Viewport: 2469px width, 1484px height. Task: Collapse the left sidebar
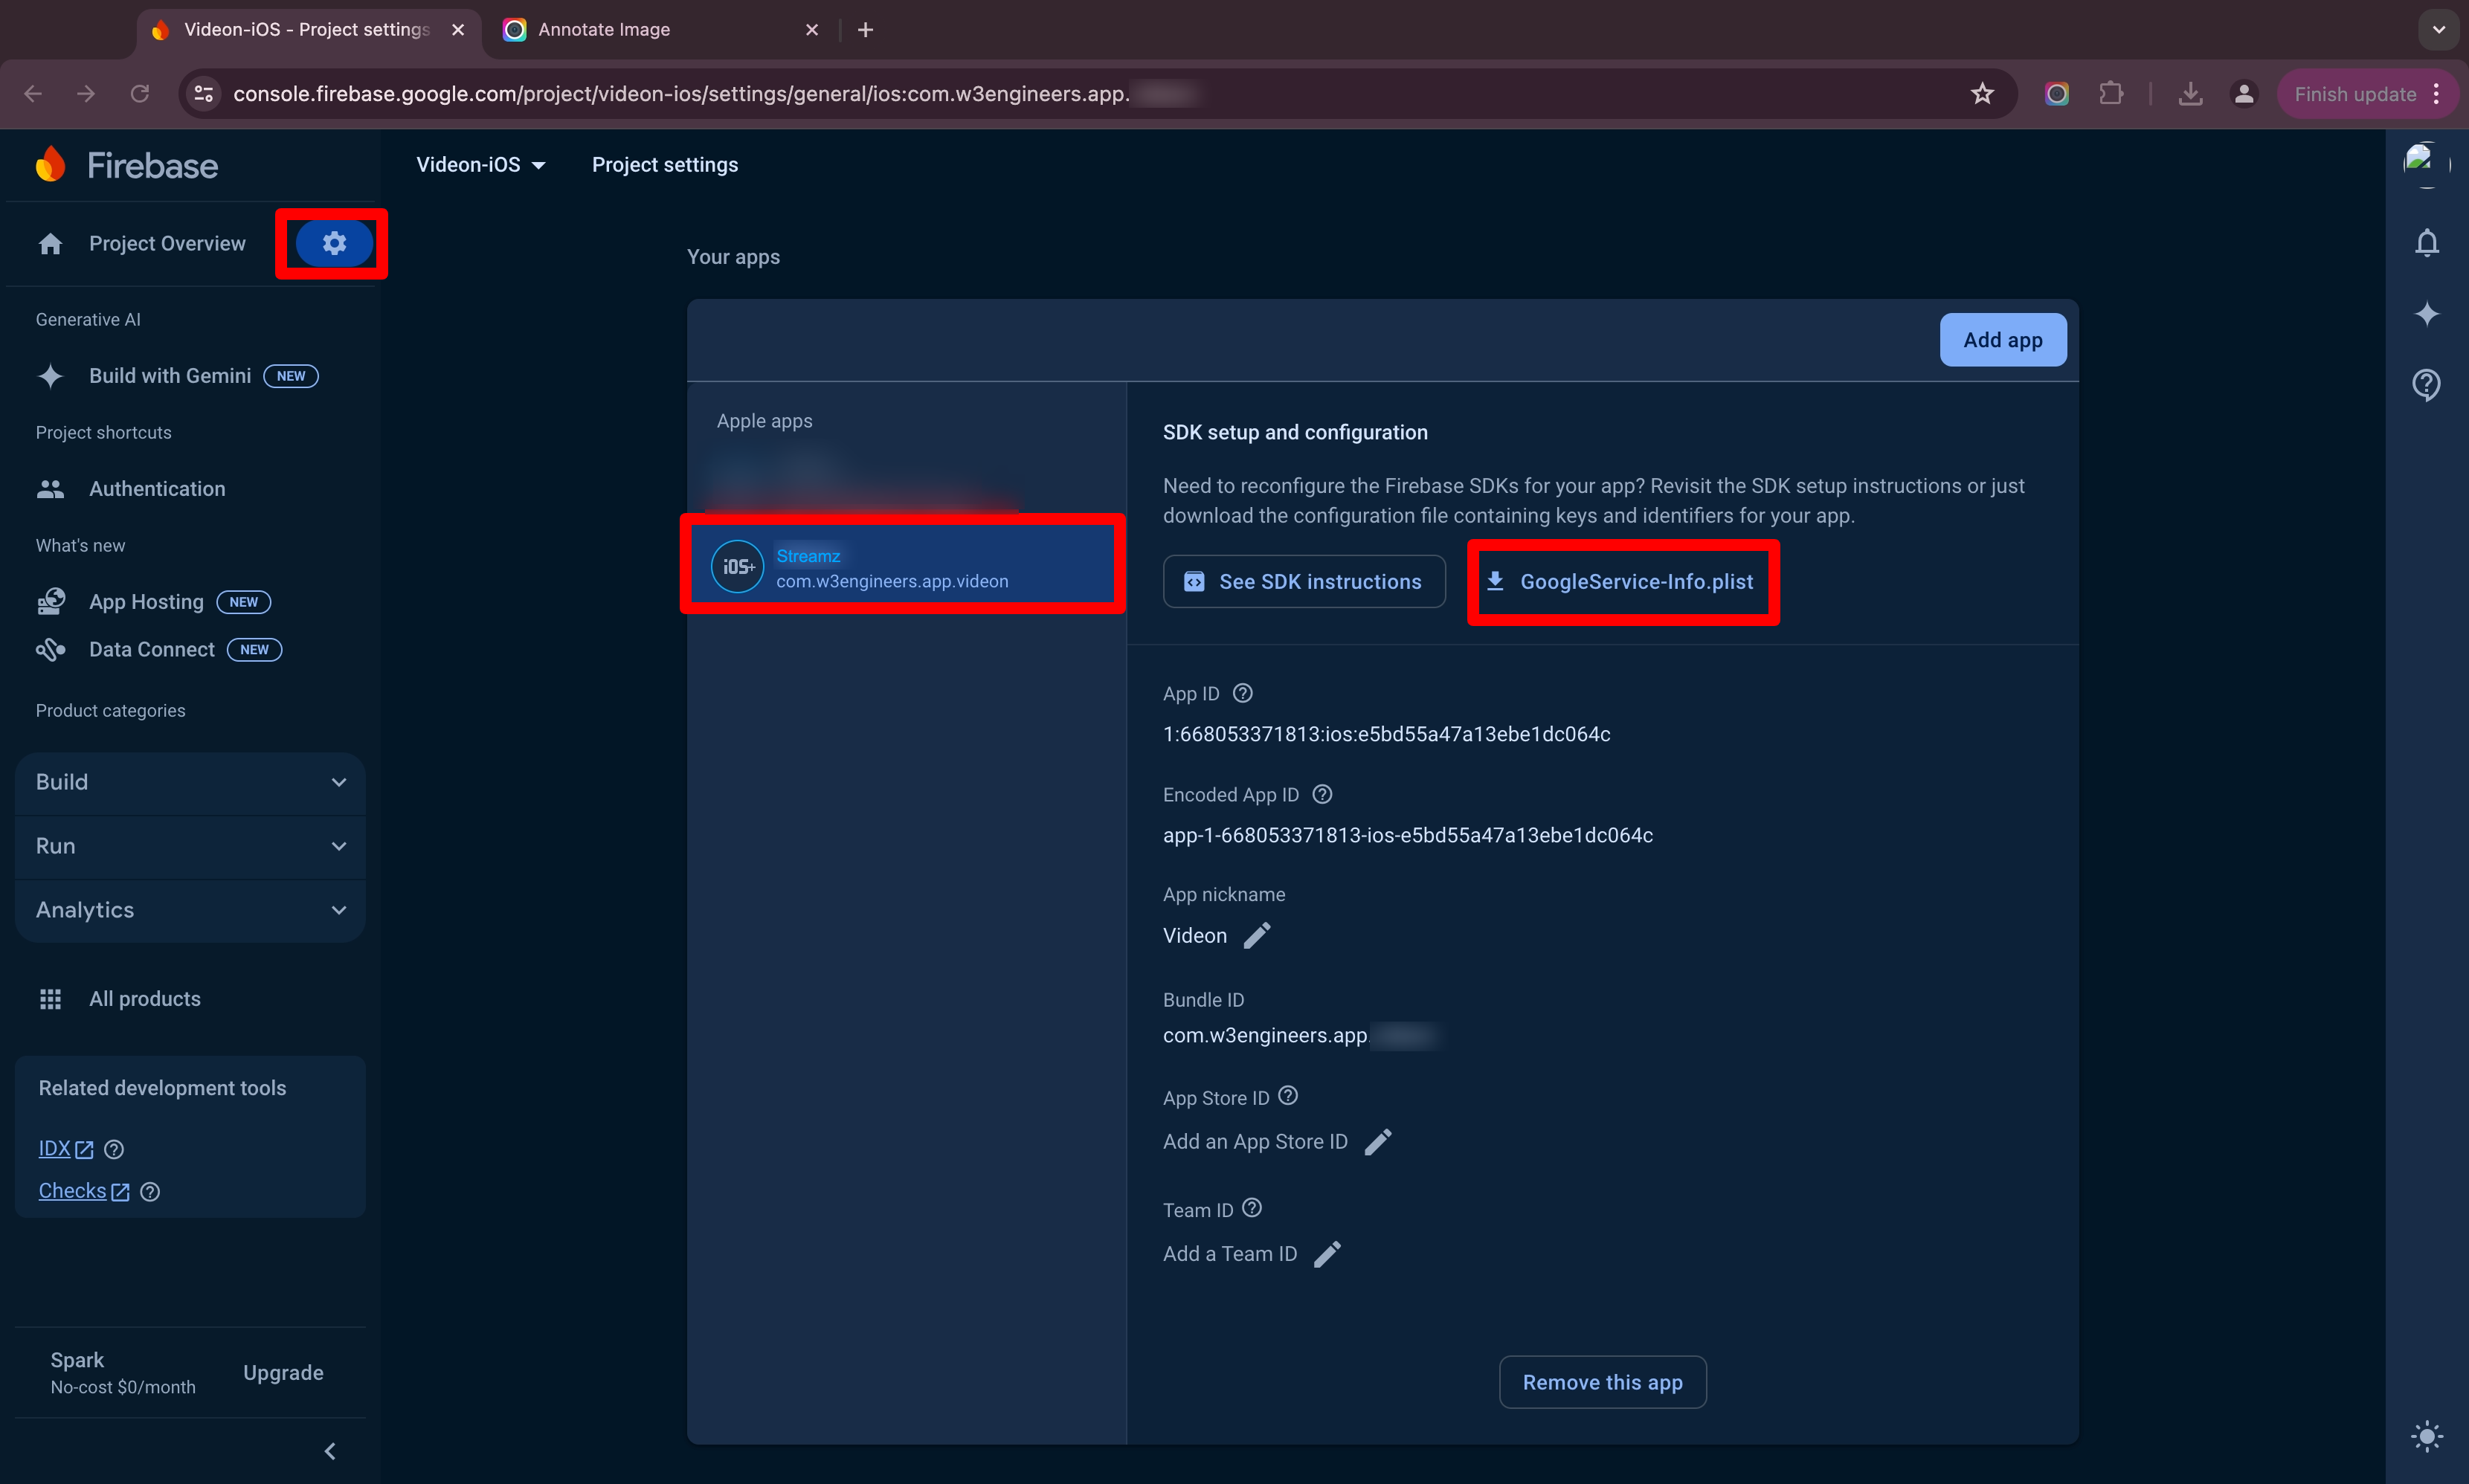coord(330,1451)
